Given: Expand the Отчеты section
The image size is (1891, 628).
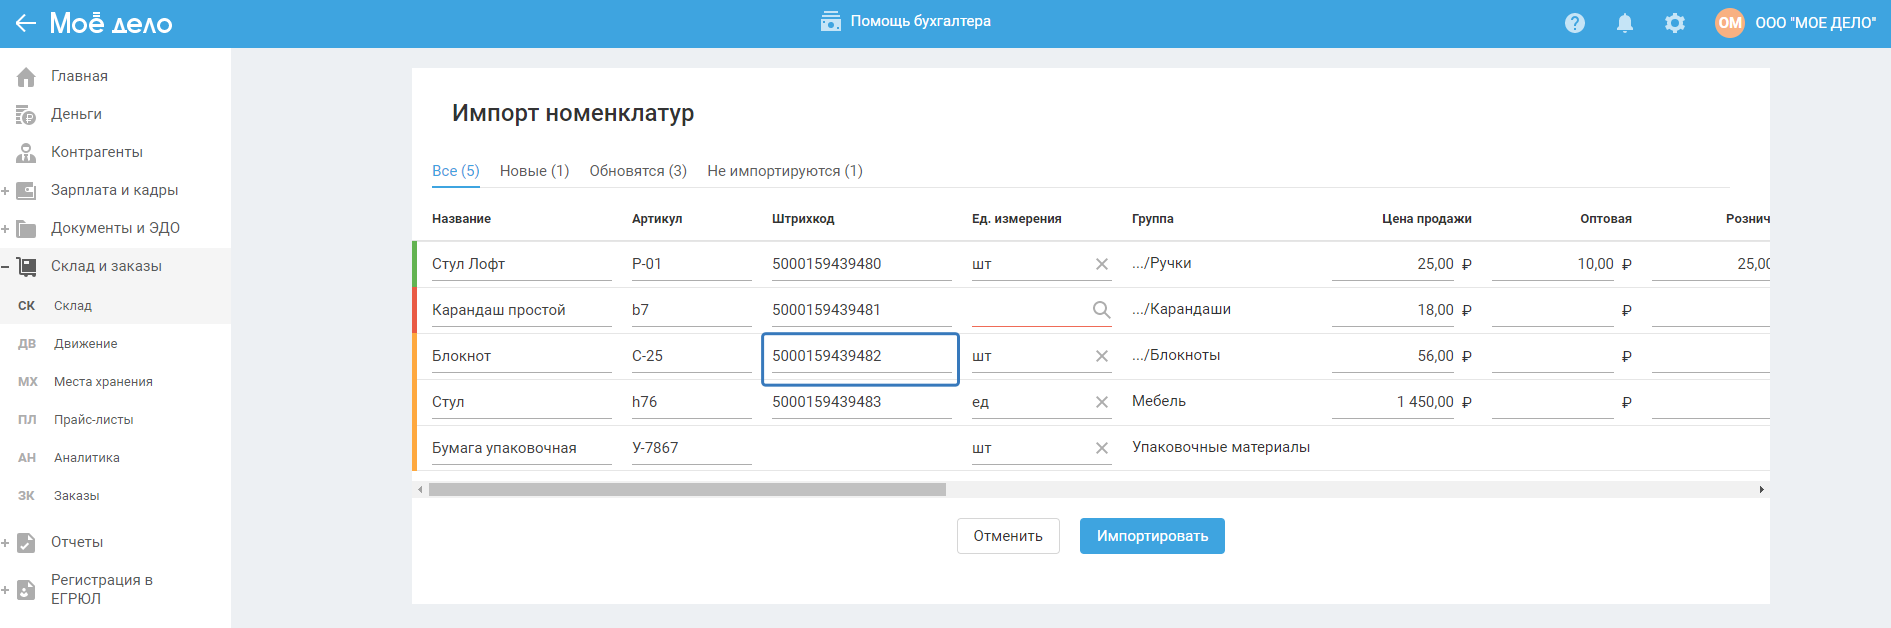Looking at the screenshot, I should [6, 542].
